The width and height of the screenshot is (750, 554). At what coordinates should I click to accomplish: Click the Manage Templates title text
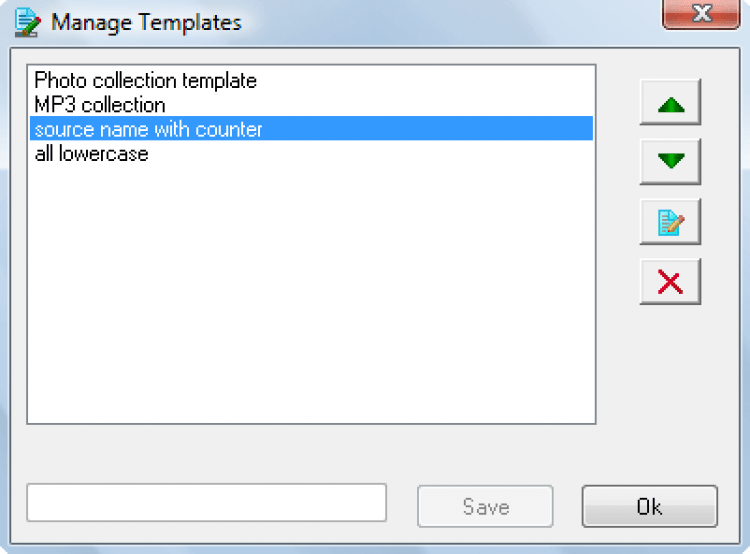coord(146,22)
